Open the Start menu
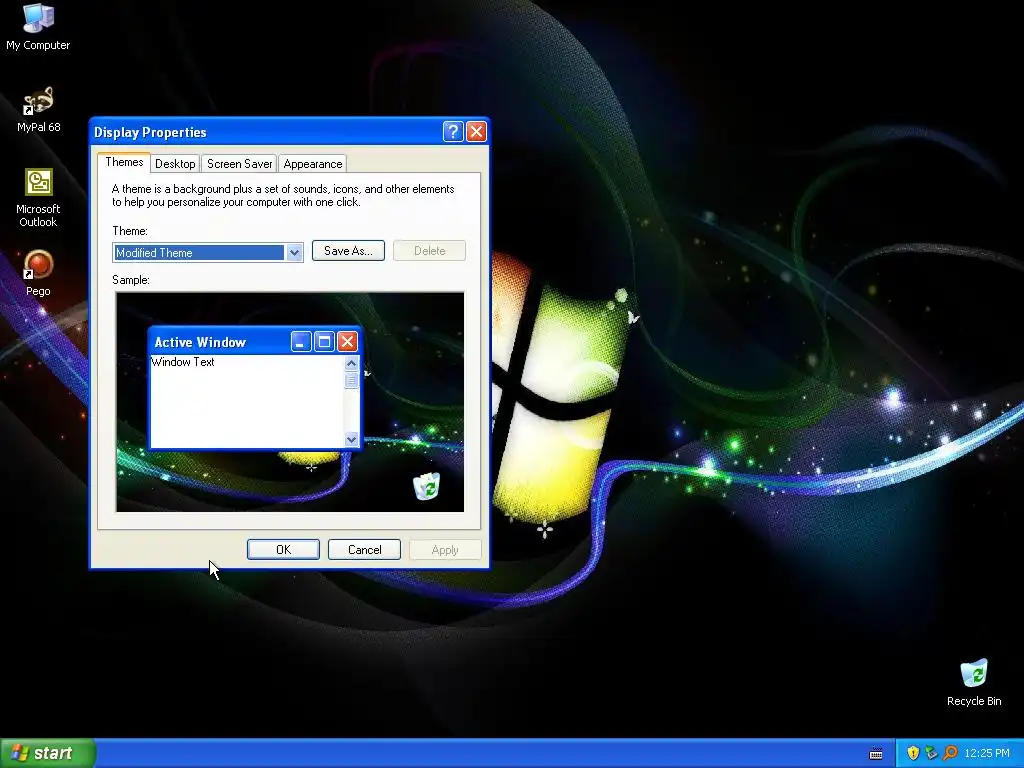Image resolution: width=1024 pixels, height=768 pixels. pos(48,753)
